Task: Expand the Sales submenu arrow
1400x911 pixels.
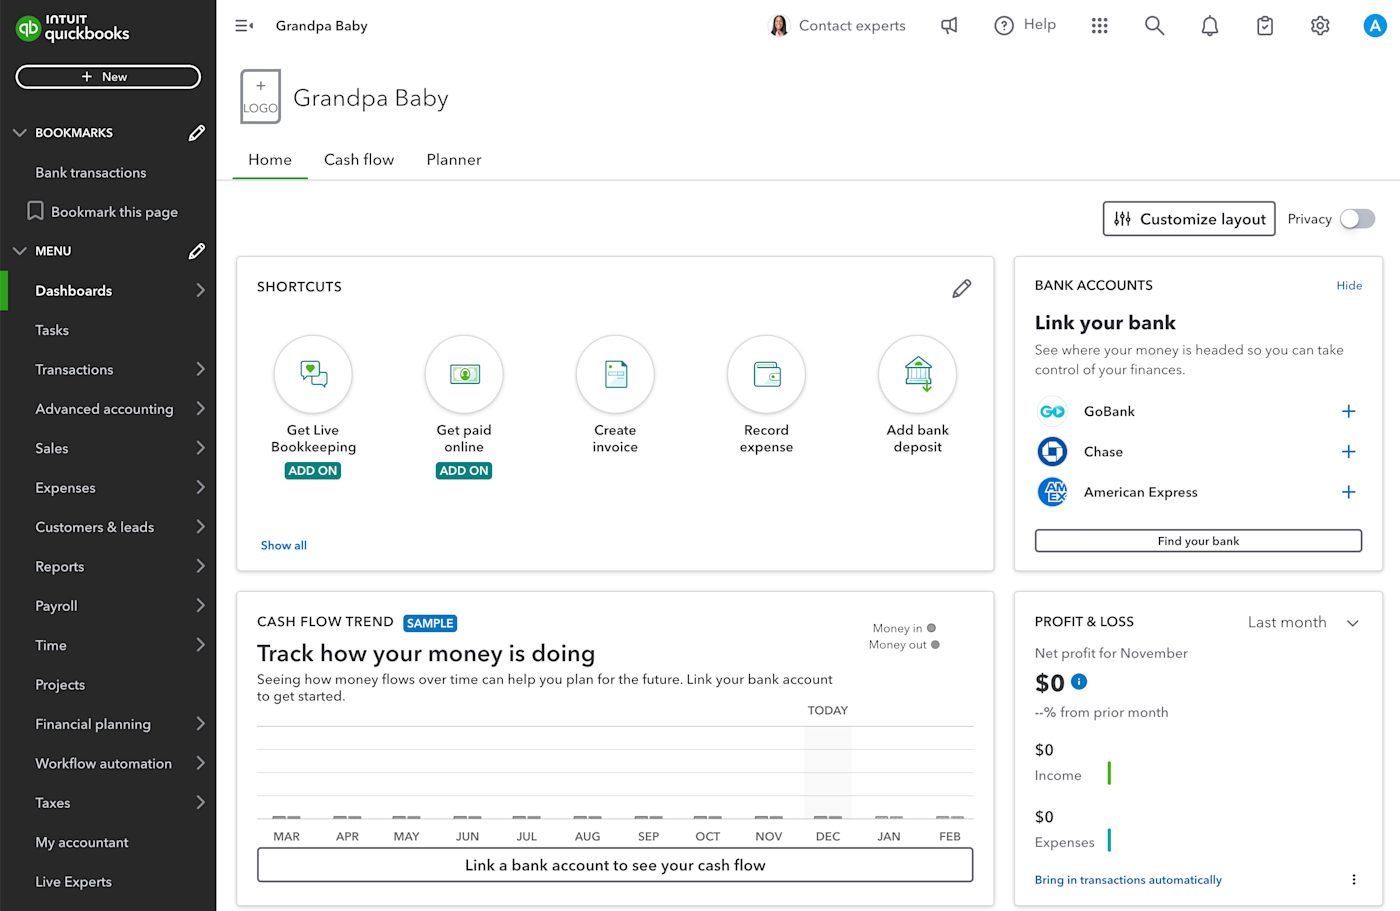Action: (x=200, y=448)
